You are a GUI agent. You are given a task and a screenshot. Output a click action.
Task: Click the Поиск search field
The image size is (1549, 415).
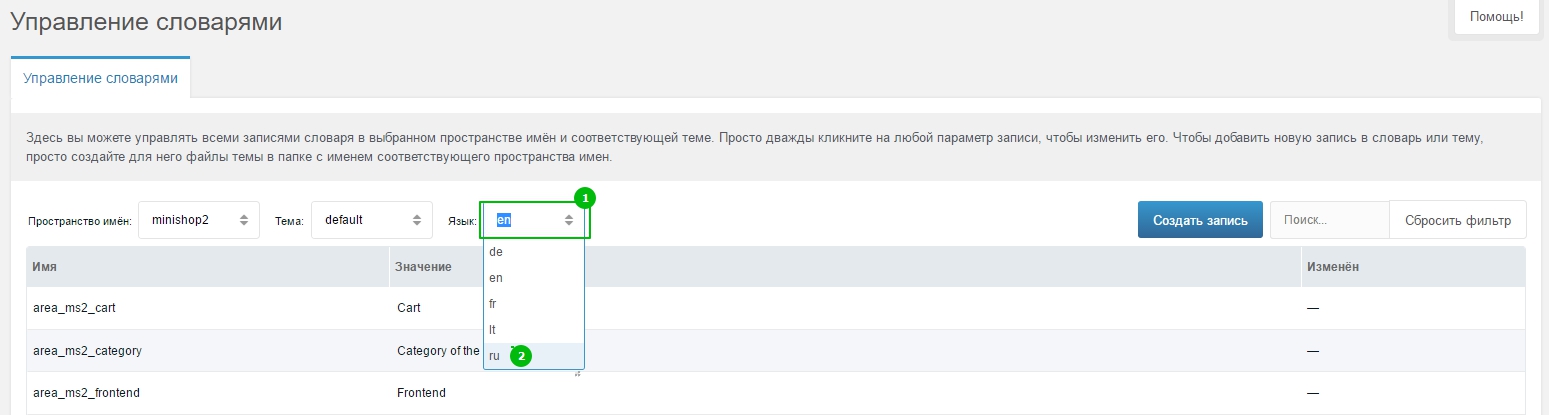point(1328,220)
